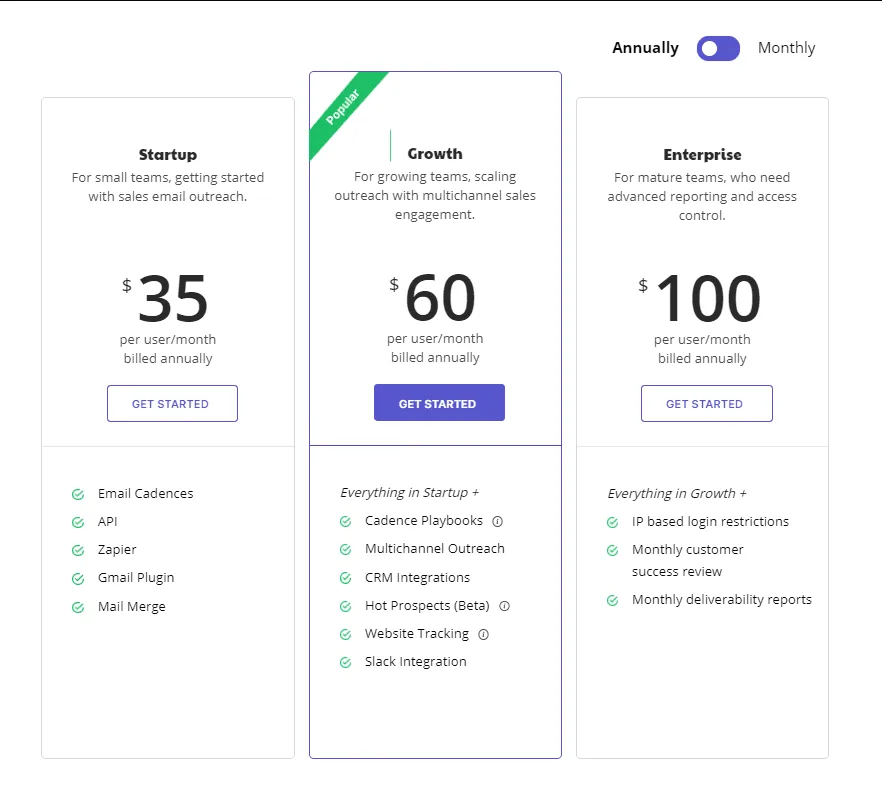
Task: Click checkmark icon next to Gmail Plugin
Action: click(78, 578)
